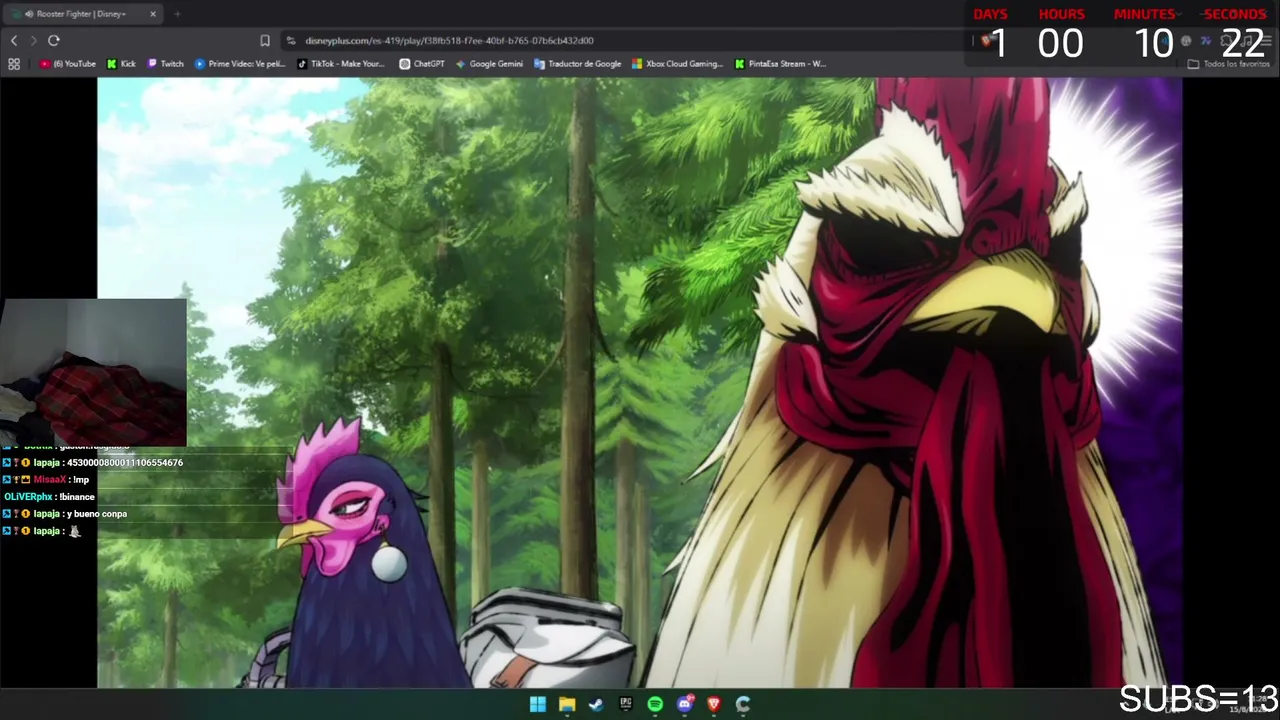The width and height of the screenshot is (1280, 720).
Task: Open File Explorer from the taskbar
Action: (x=567, y=704)
